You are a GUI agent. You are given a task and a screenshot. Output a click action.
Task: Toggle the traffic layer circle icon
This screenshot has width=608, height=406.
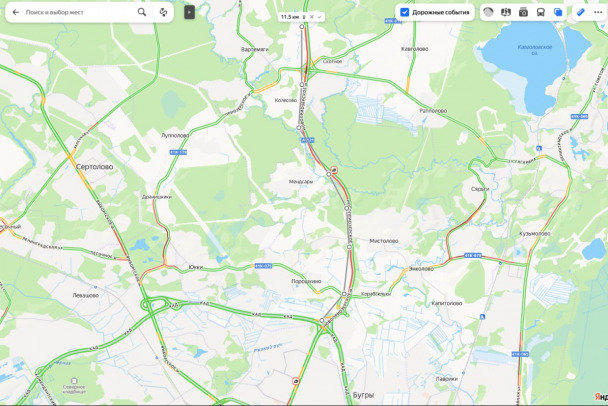(488, 12)
